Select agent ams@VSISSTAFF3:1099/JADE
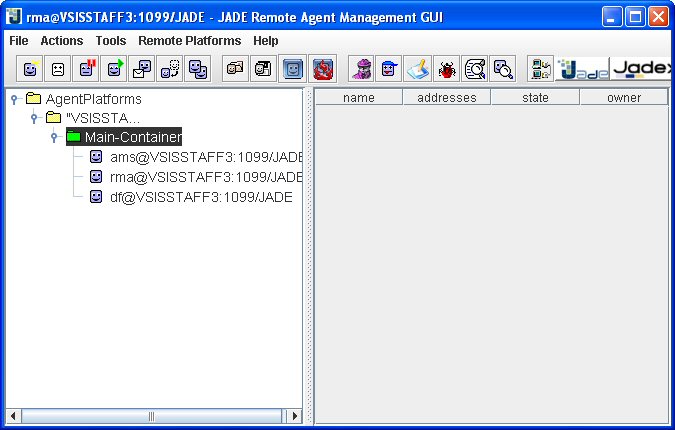 click(x=196, y=157)
